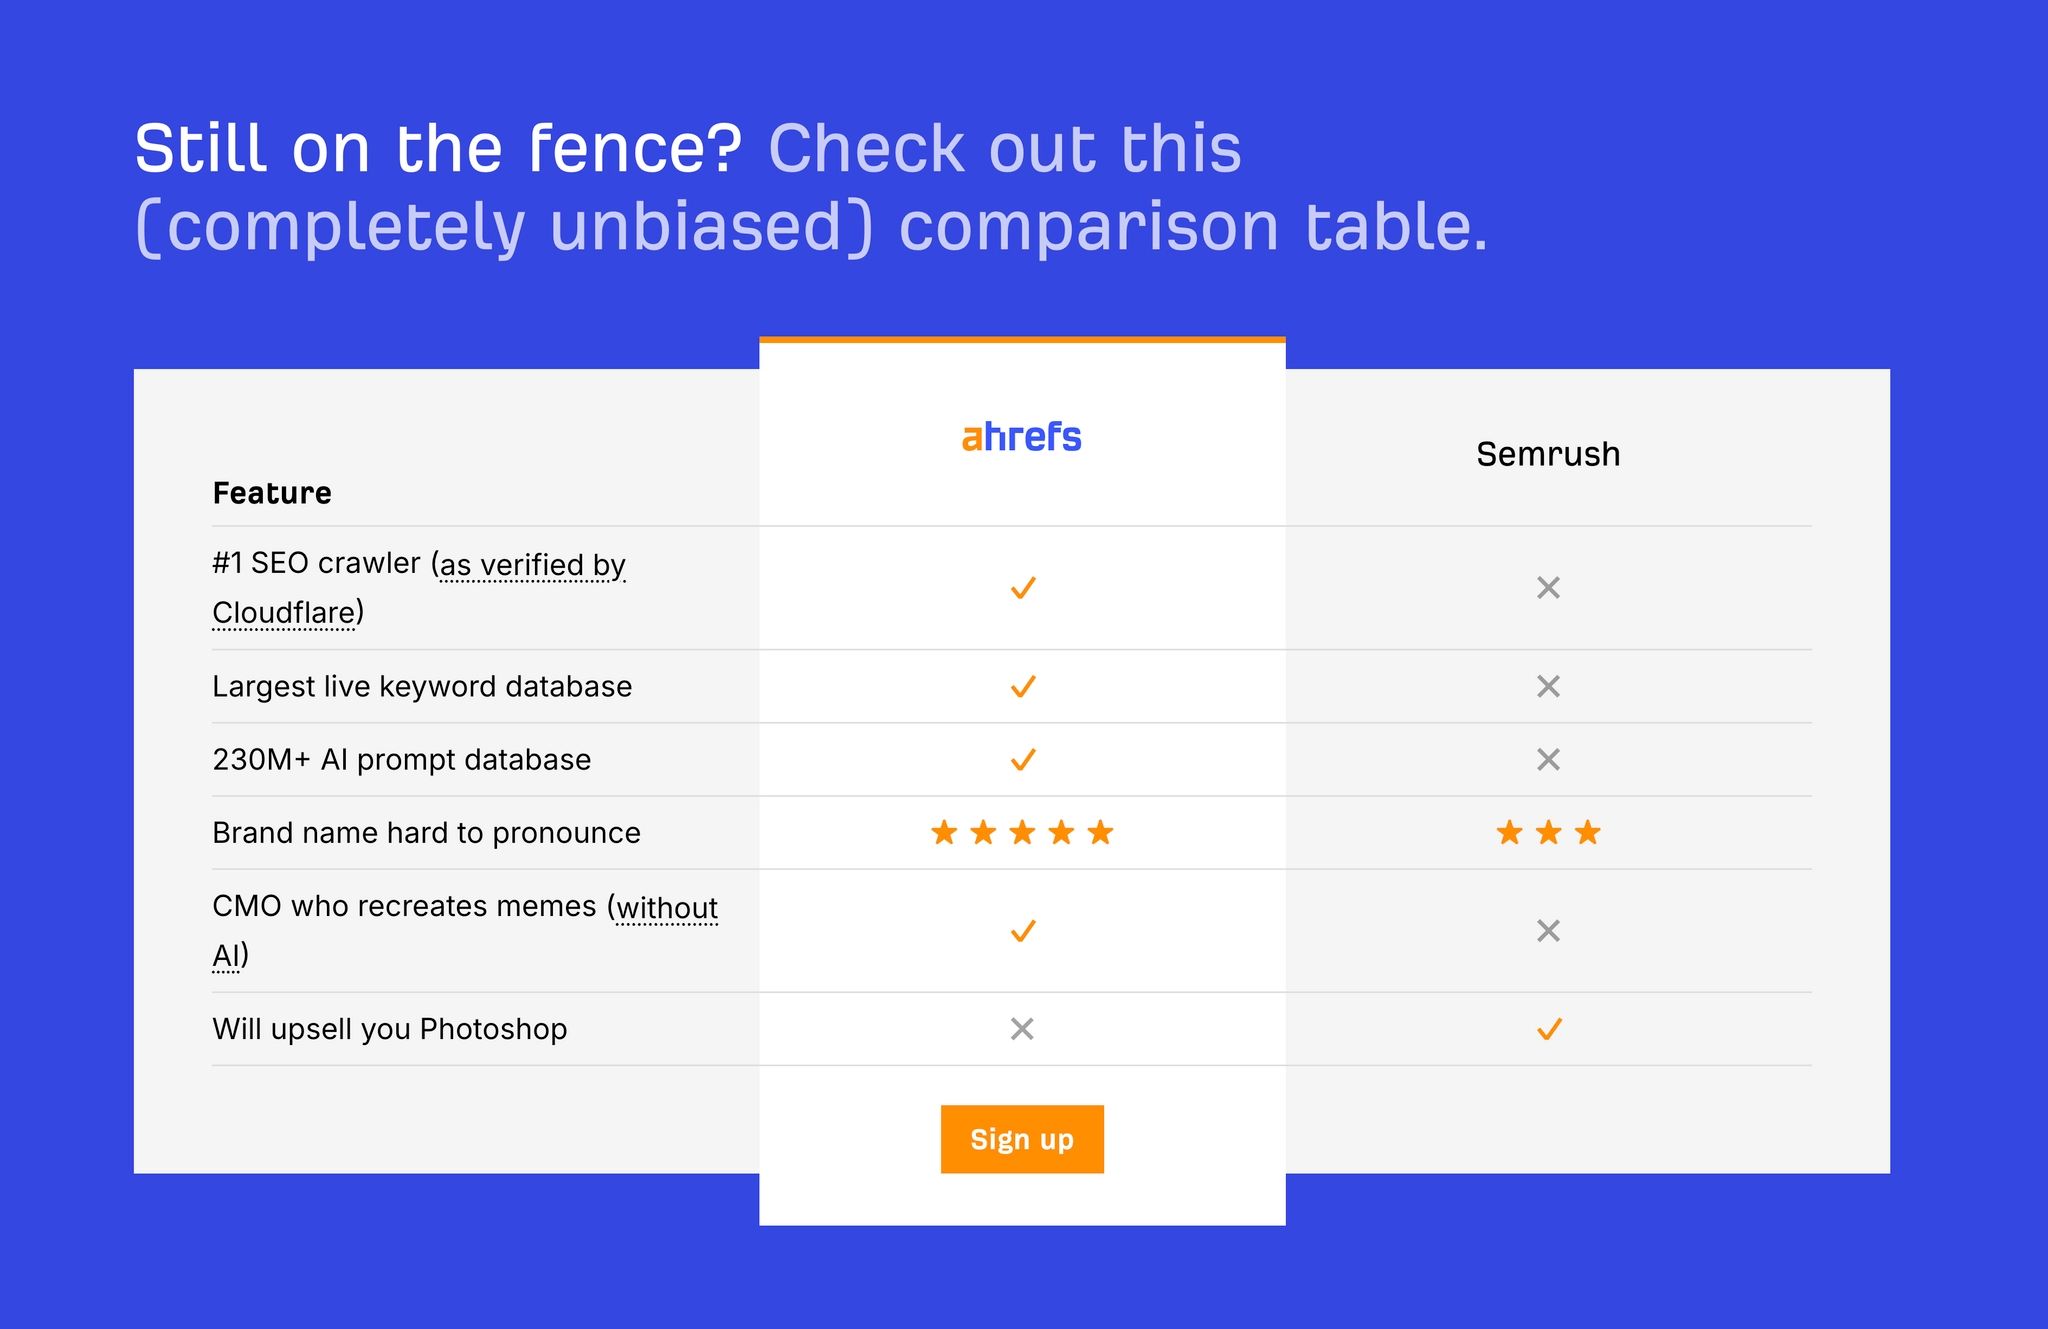
Task: Click Semrush X for largest keyword database
Action: 1548,687
